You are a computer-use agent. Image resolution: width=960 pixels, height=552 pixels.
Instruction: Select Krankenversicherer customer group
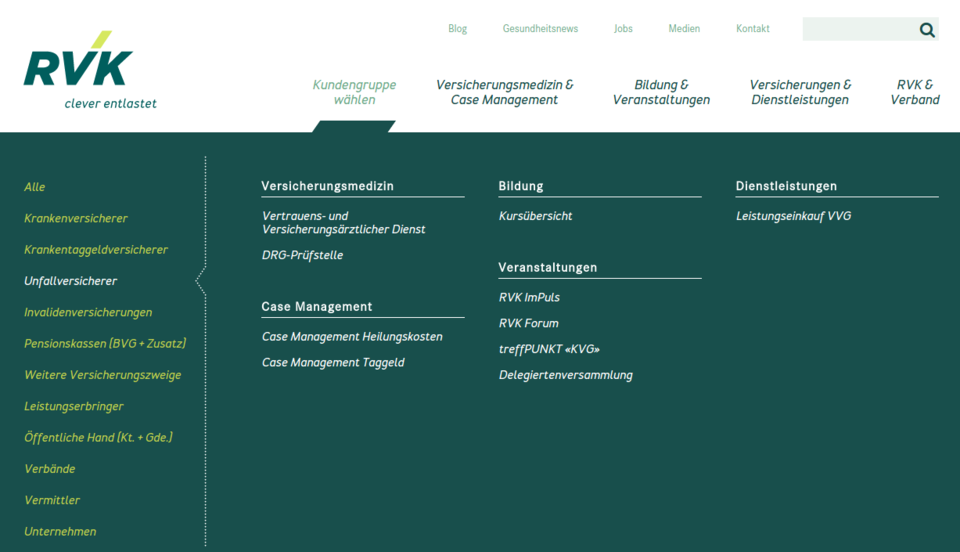tap(76, 218)
